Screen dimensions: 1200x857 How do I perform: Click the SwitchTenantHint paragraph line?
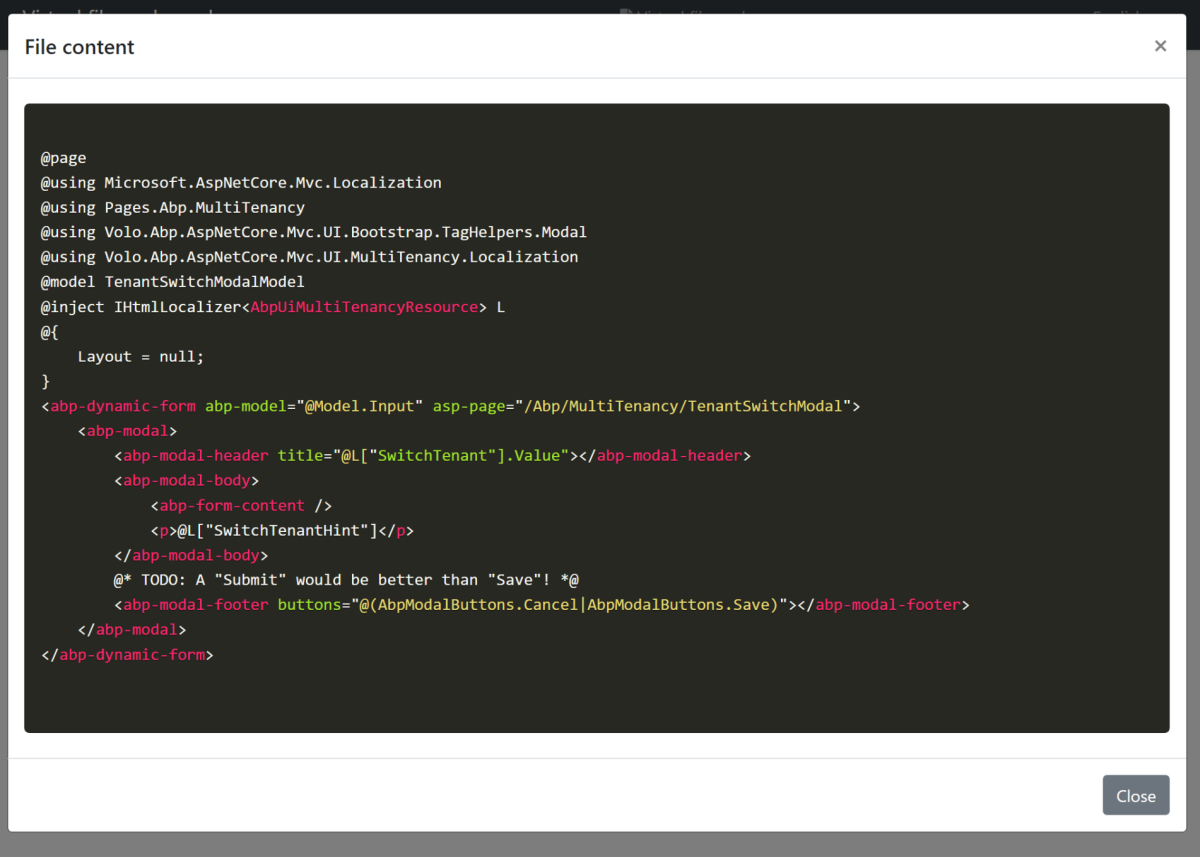[x=281, y=530]
